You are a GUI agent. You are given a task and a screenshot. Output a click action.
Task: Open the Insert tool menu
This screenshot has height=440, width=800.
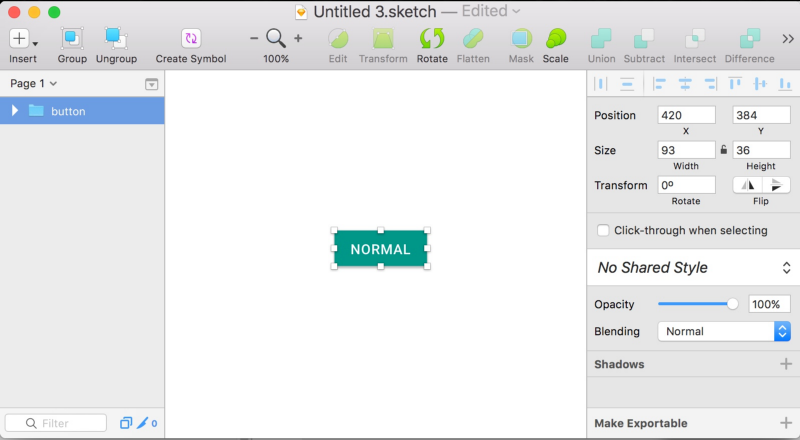pyautogui.click(x=23, y=39)
